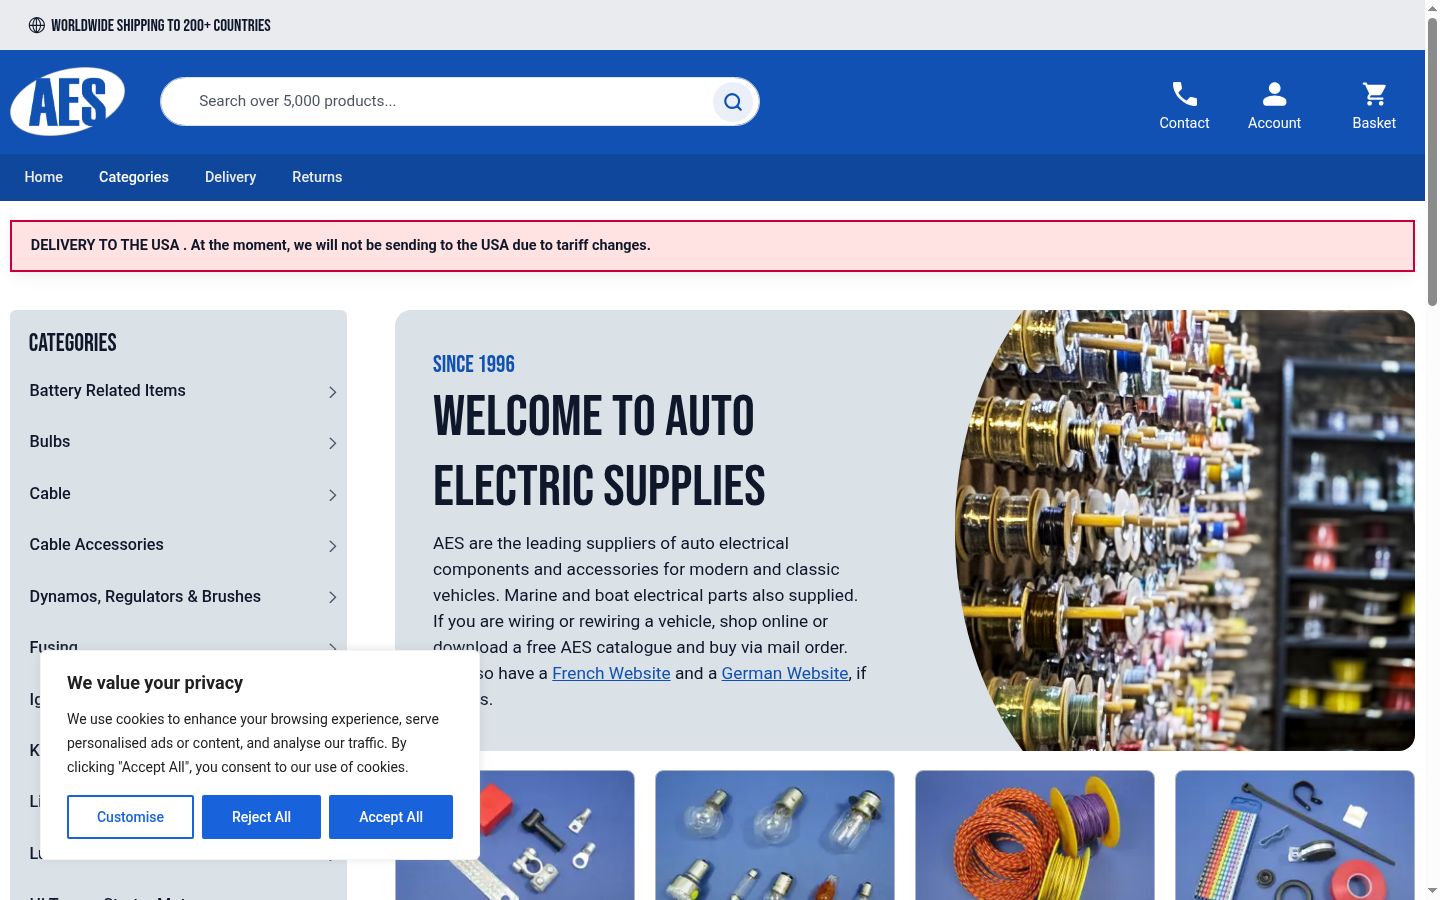
Task: Open Delivery in navigation bar
Action: tap(231, 177)
